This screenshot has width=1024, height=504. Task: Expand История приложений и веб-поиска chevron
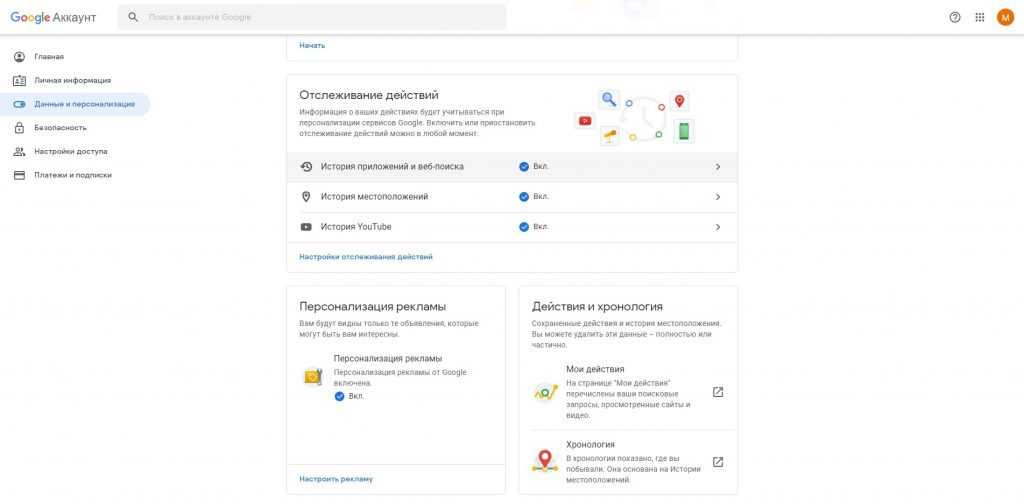tap(718, 167)
